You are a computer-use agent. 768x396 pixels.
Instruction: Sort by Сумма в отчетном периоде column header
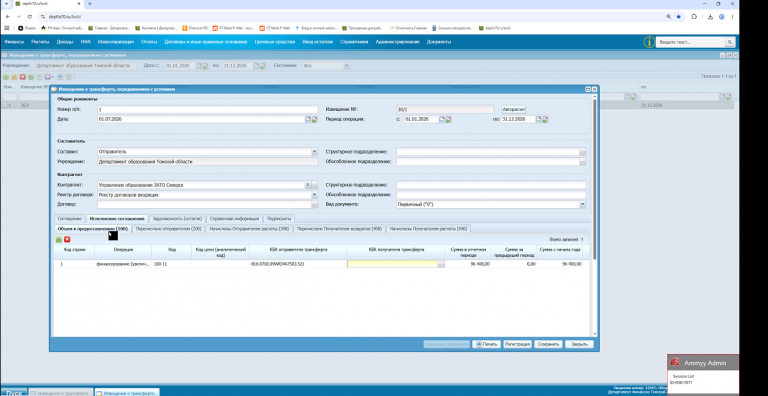tap(467, 251)
